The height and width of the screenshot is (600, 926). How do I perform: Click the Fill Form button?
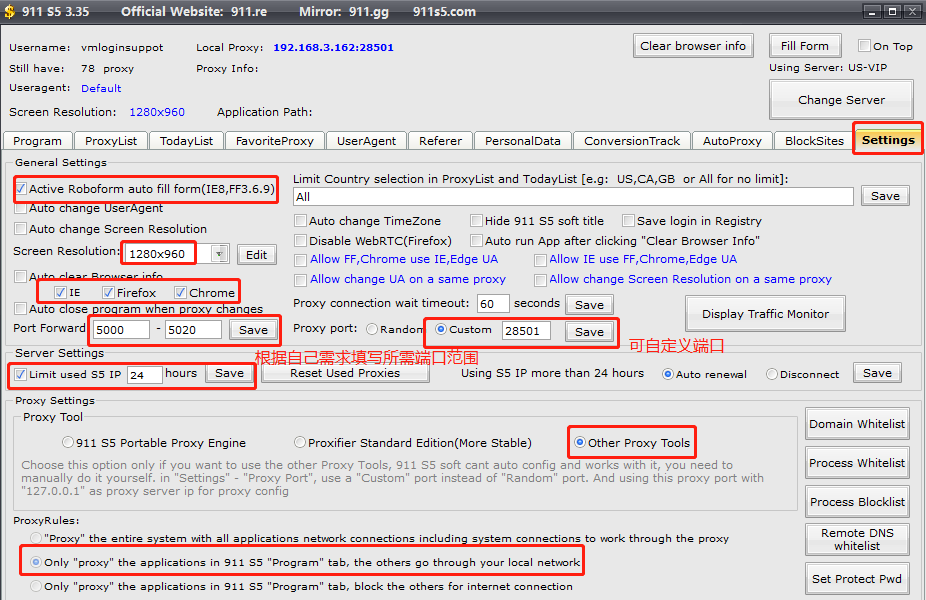[x=804, y=46]
